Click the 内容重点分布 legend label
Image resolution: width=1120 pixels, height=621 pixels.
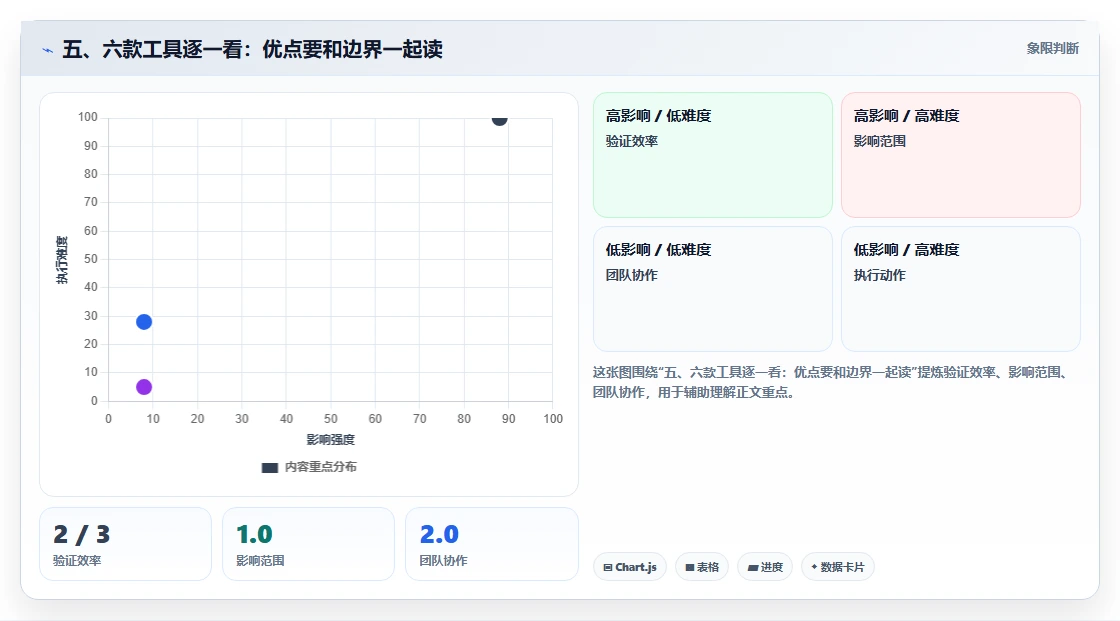pyautogui.click(x=320, y=467)
